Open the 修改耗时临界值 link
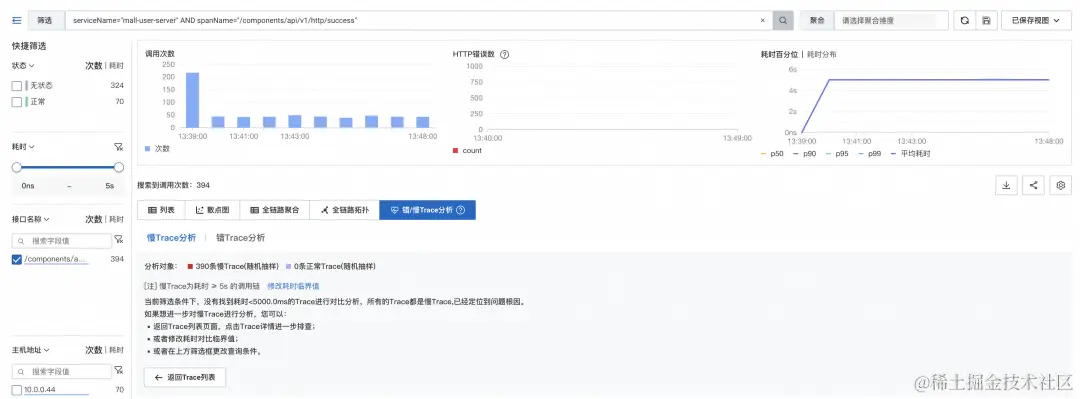The image size is (1080, 399). click(x=293, y=285)
